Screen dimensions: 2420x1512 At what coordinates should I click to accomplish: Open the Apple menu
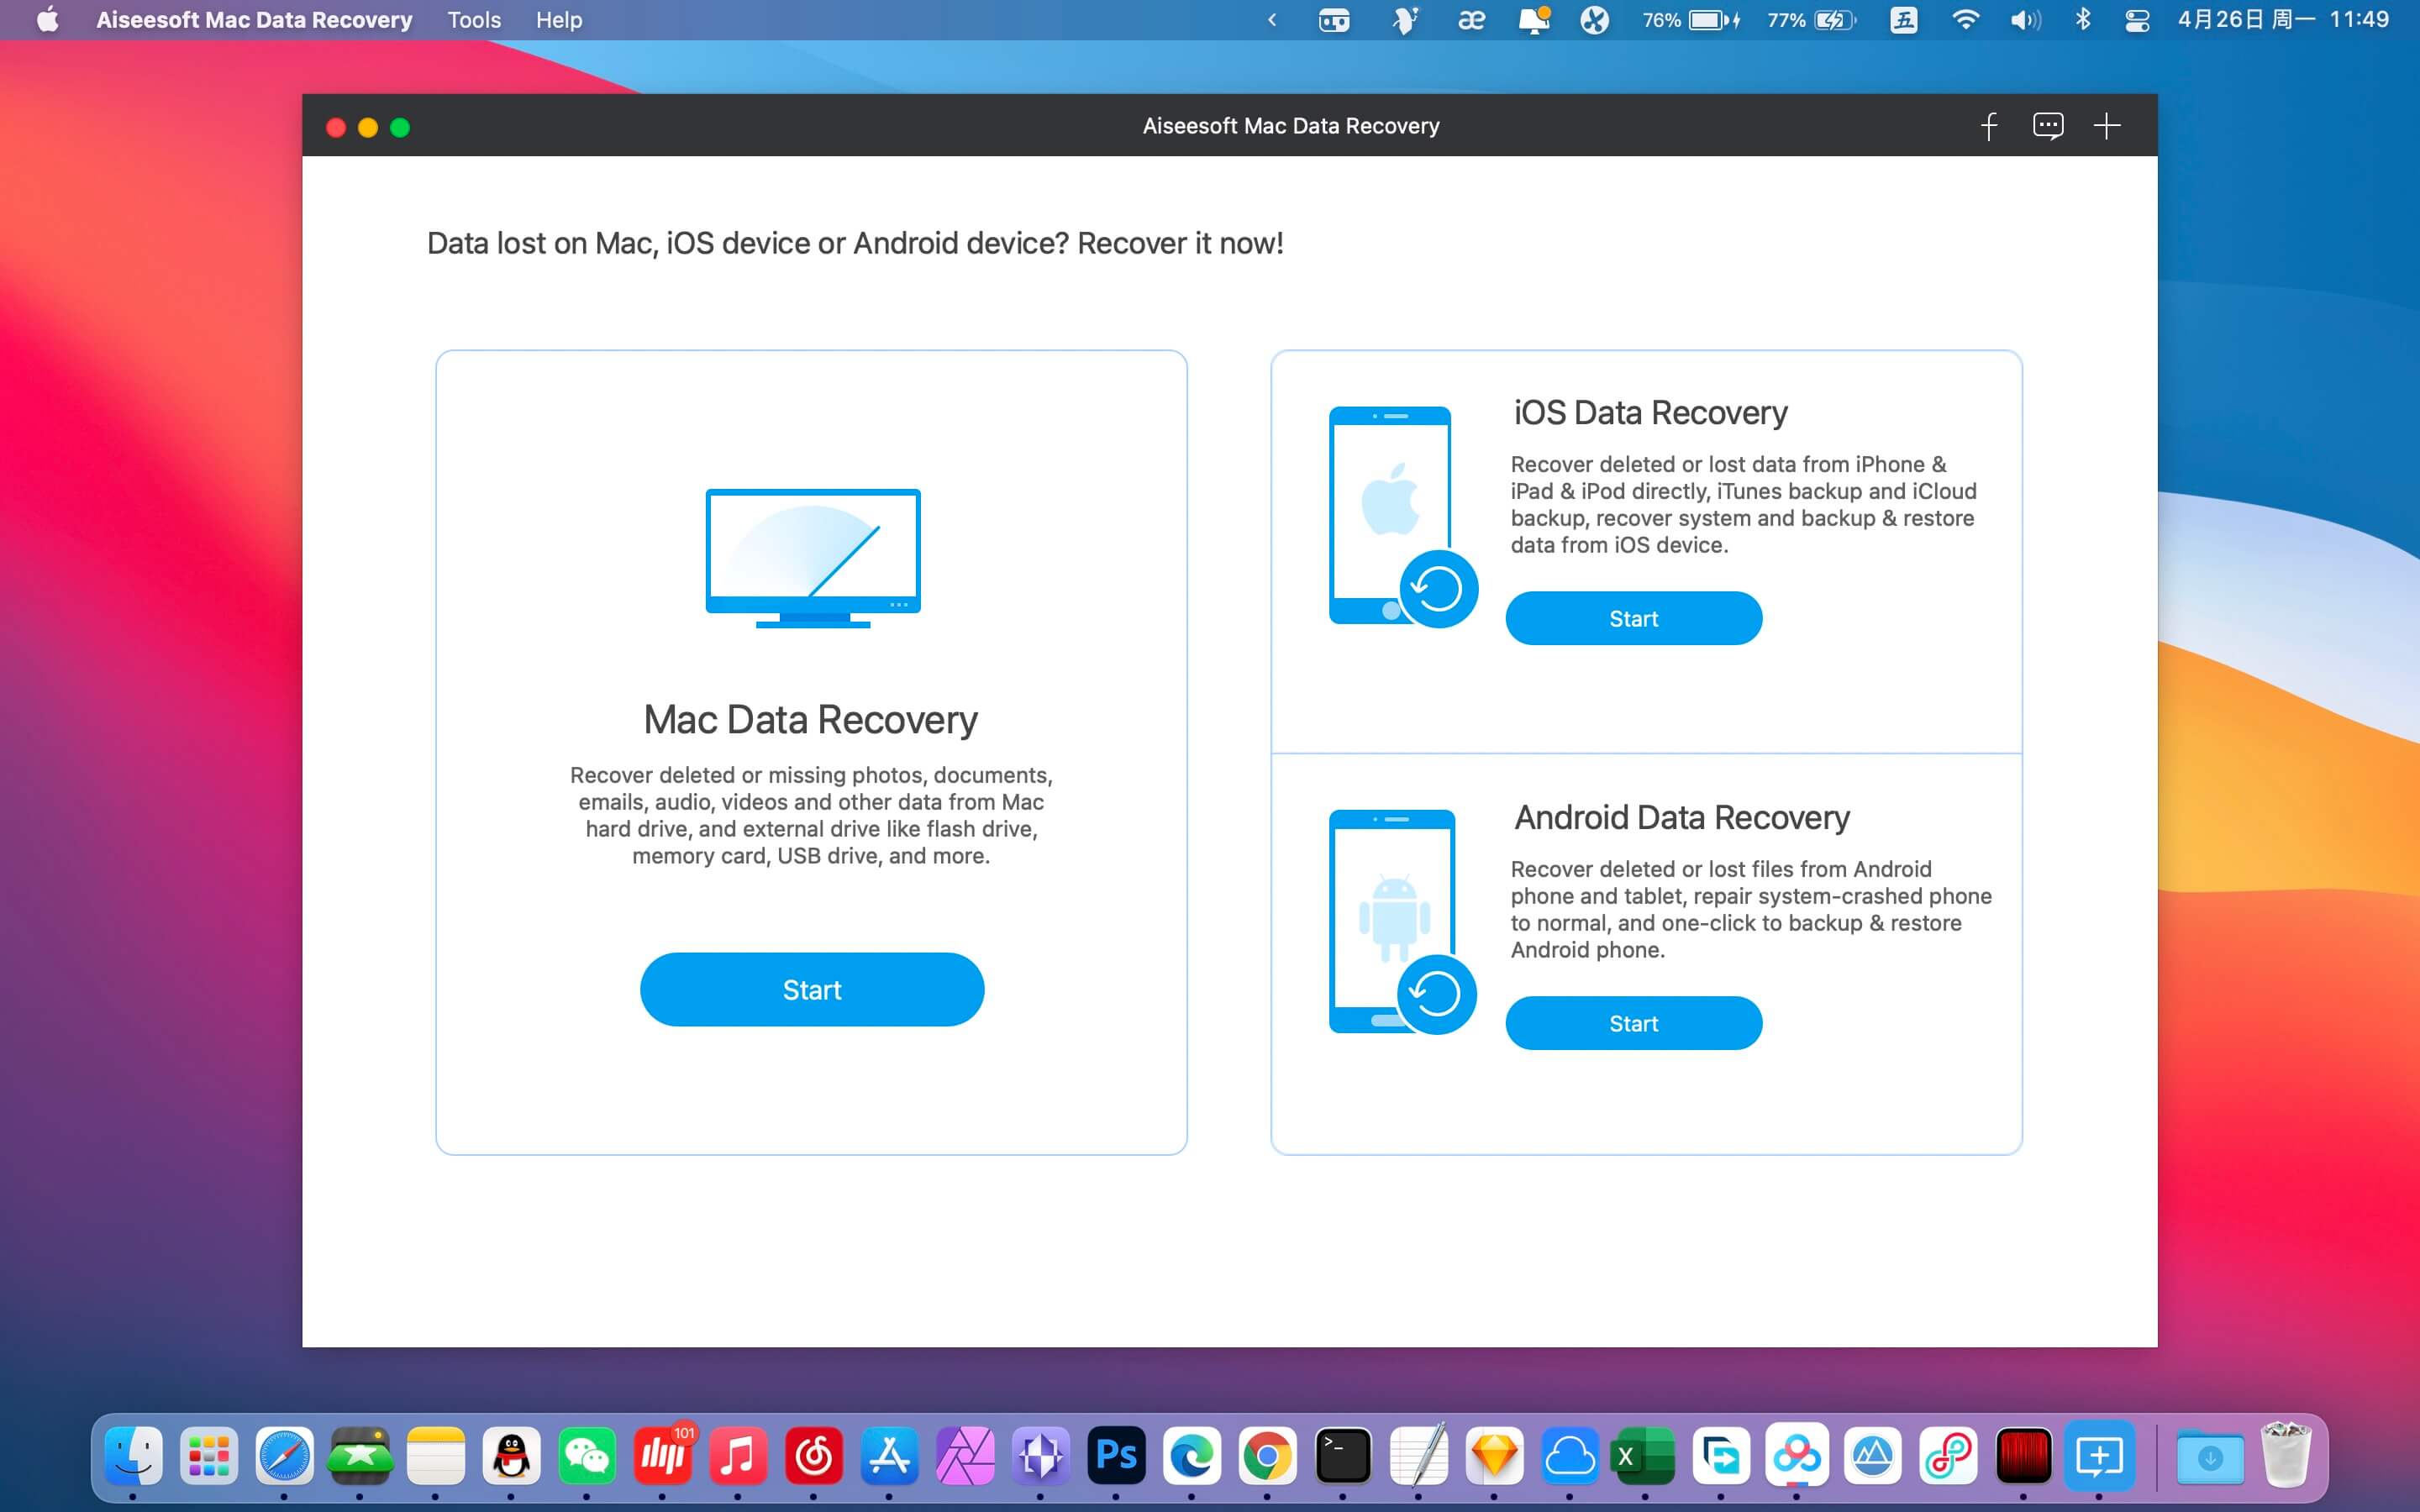click(47, 20)
